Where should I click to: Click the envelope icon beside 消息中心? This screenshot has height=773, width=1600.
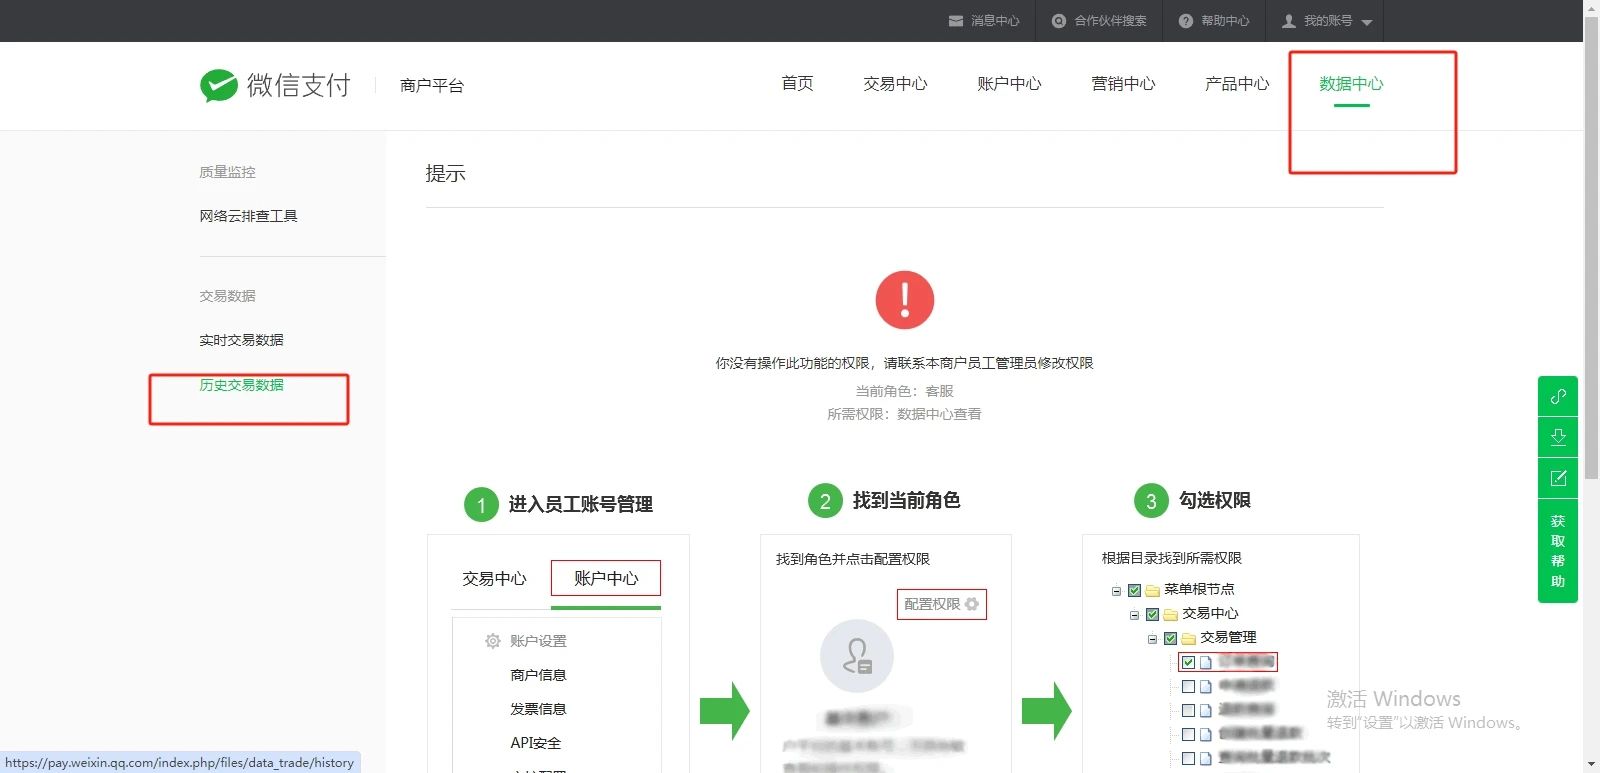(956, 21)
